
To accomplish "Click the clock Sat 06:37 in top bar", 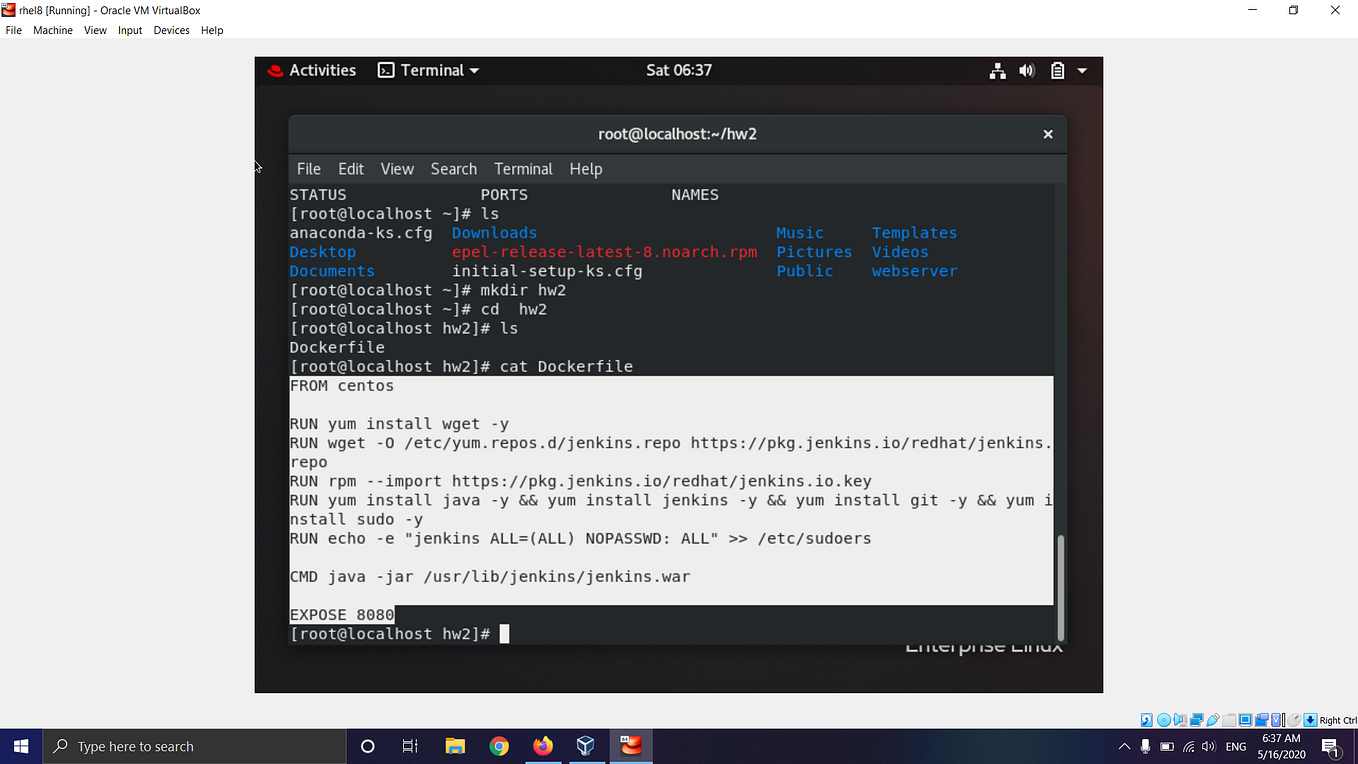I will [x=679, y=70].
